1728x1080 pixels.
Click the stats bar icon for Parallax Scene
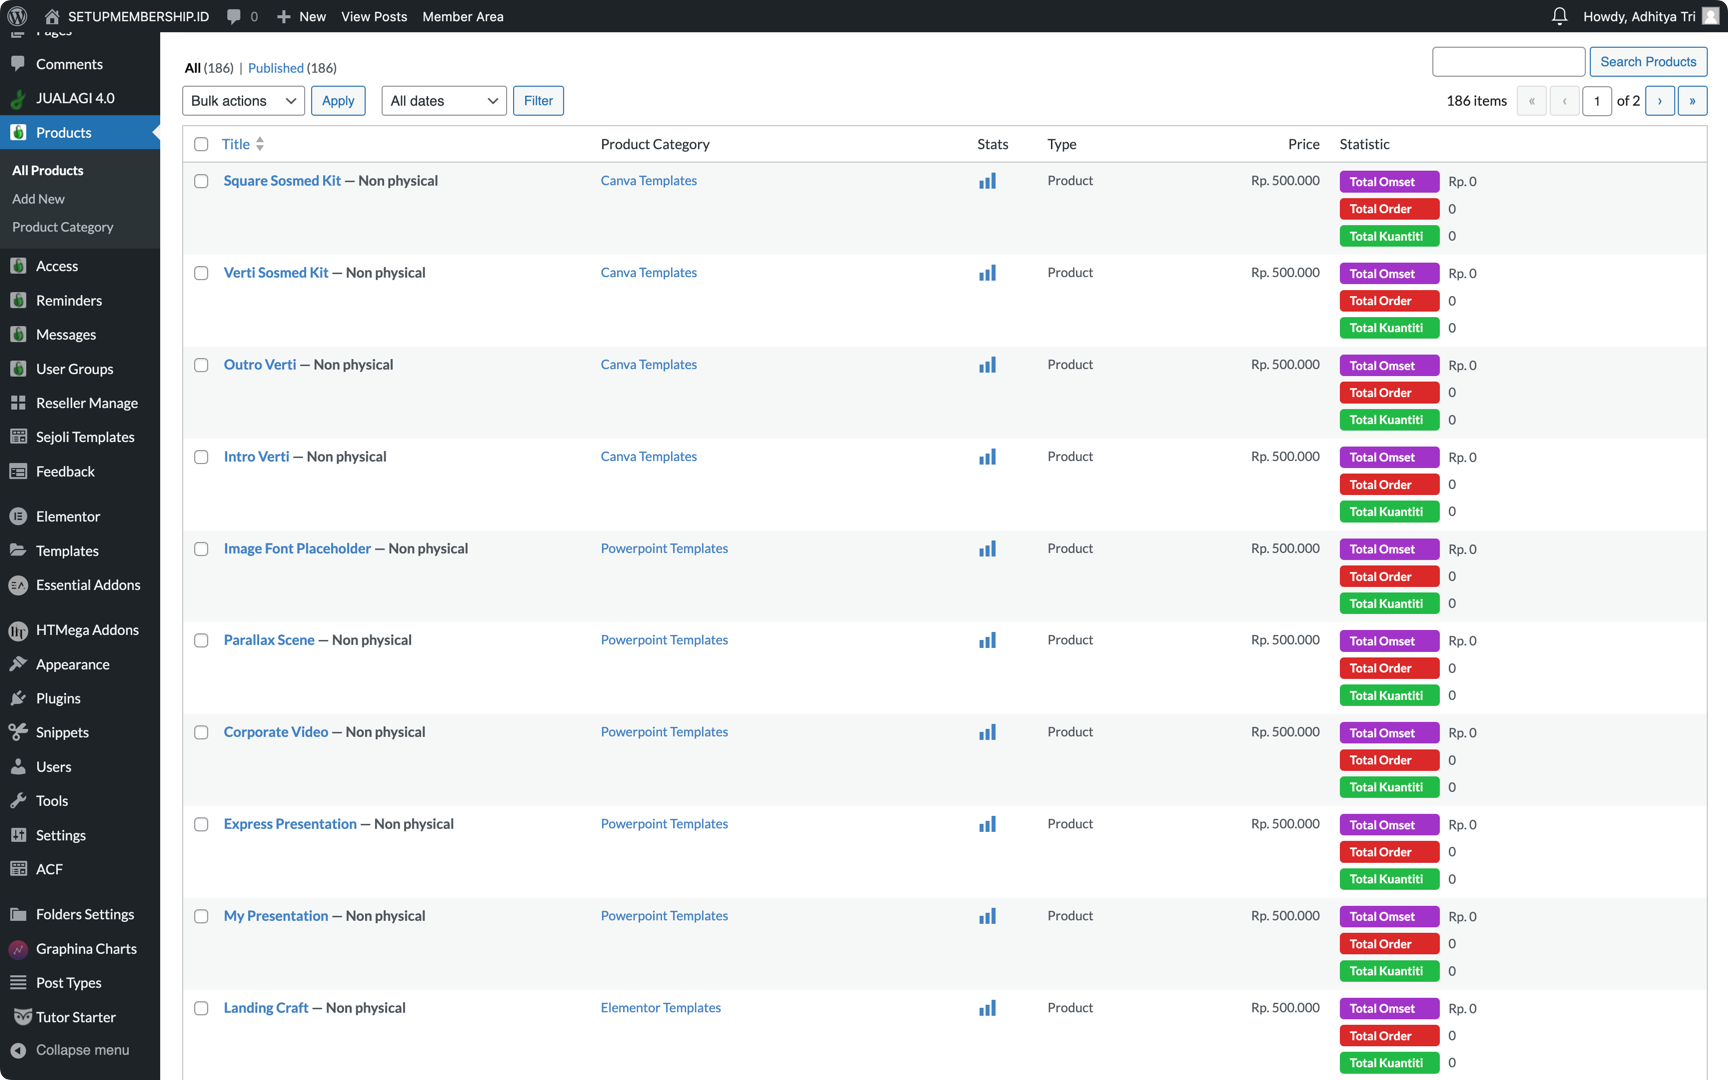pos(987,640)
